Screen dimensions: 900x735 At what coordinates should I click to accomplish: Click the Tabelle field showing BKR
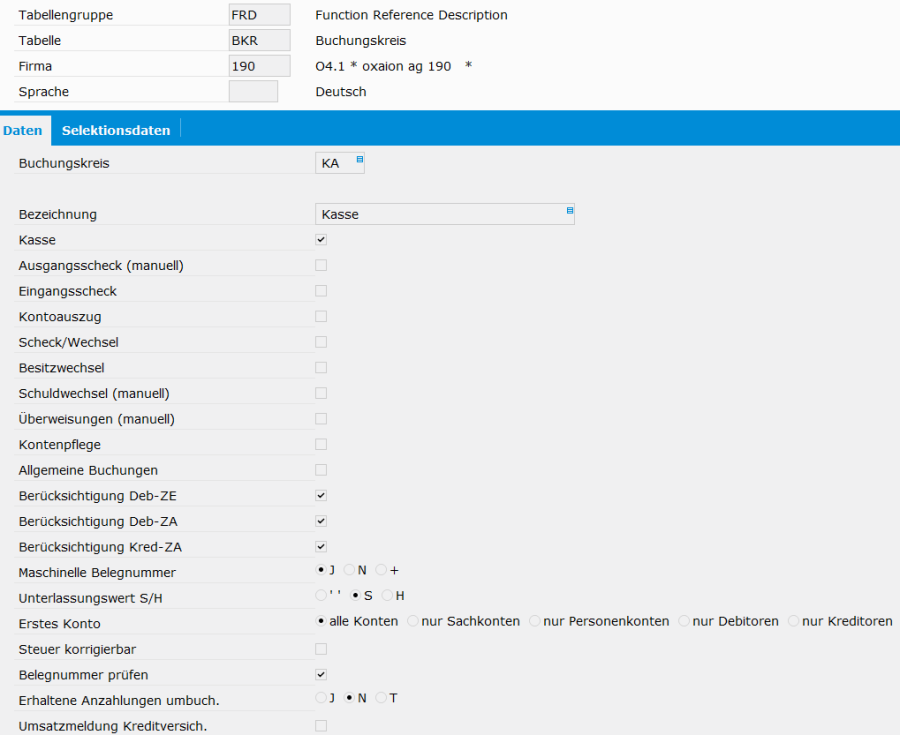tap(259, 40)
